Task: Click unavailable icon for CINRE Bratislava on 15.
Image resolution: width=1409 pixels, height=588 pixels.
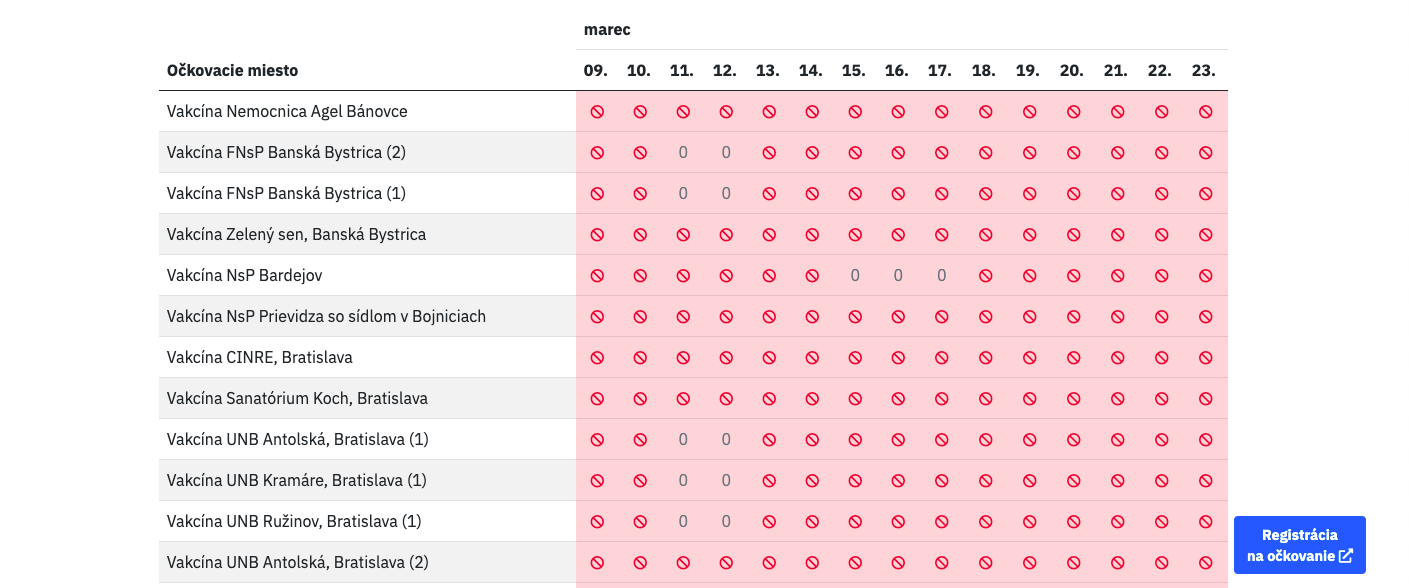Action: 855,358
